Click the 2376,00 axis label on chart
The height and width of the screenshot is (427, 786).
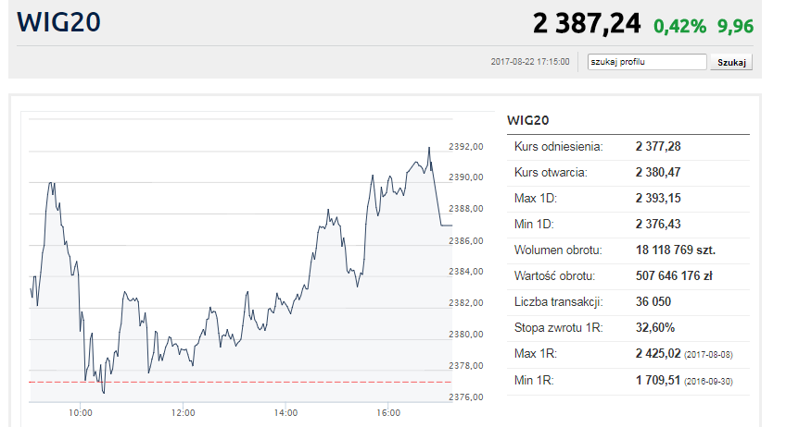[x=466, y=397]
